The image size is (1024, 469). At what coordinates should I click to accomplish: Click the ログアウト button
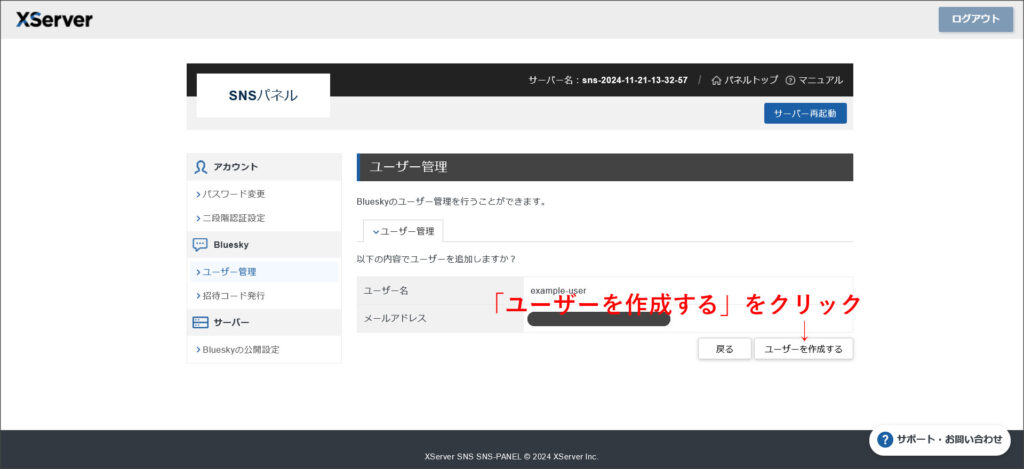[x=976, y=19]
